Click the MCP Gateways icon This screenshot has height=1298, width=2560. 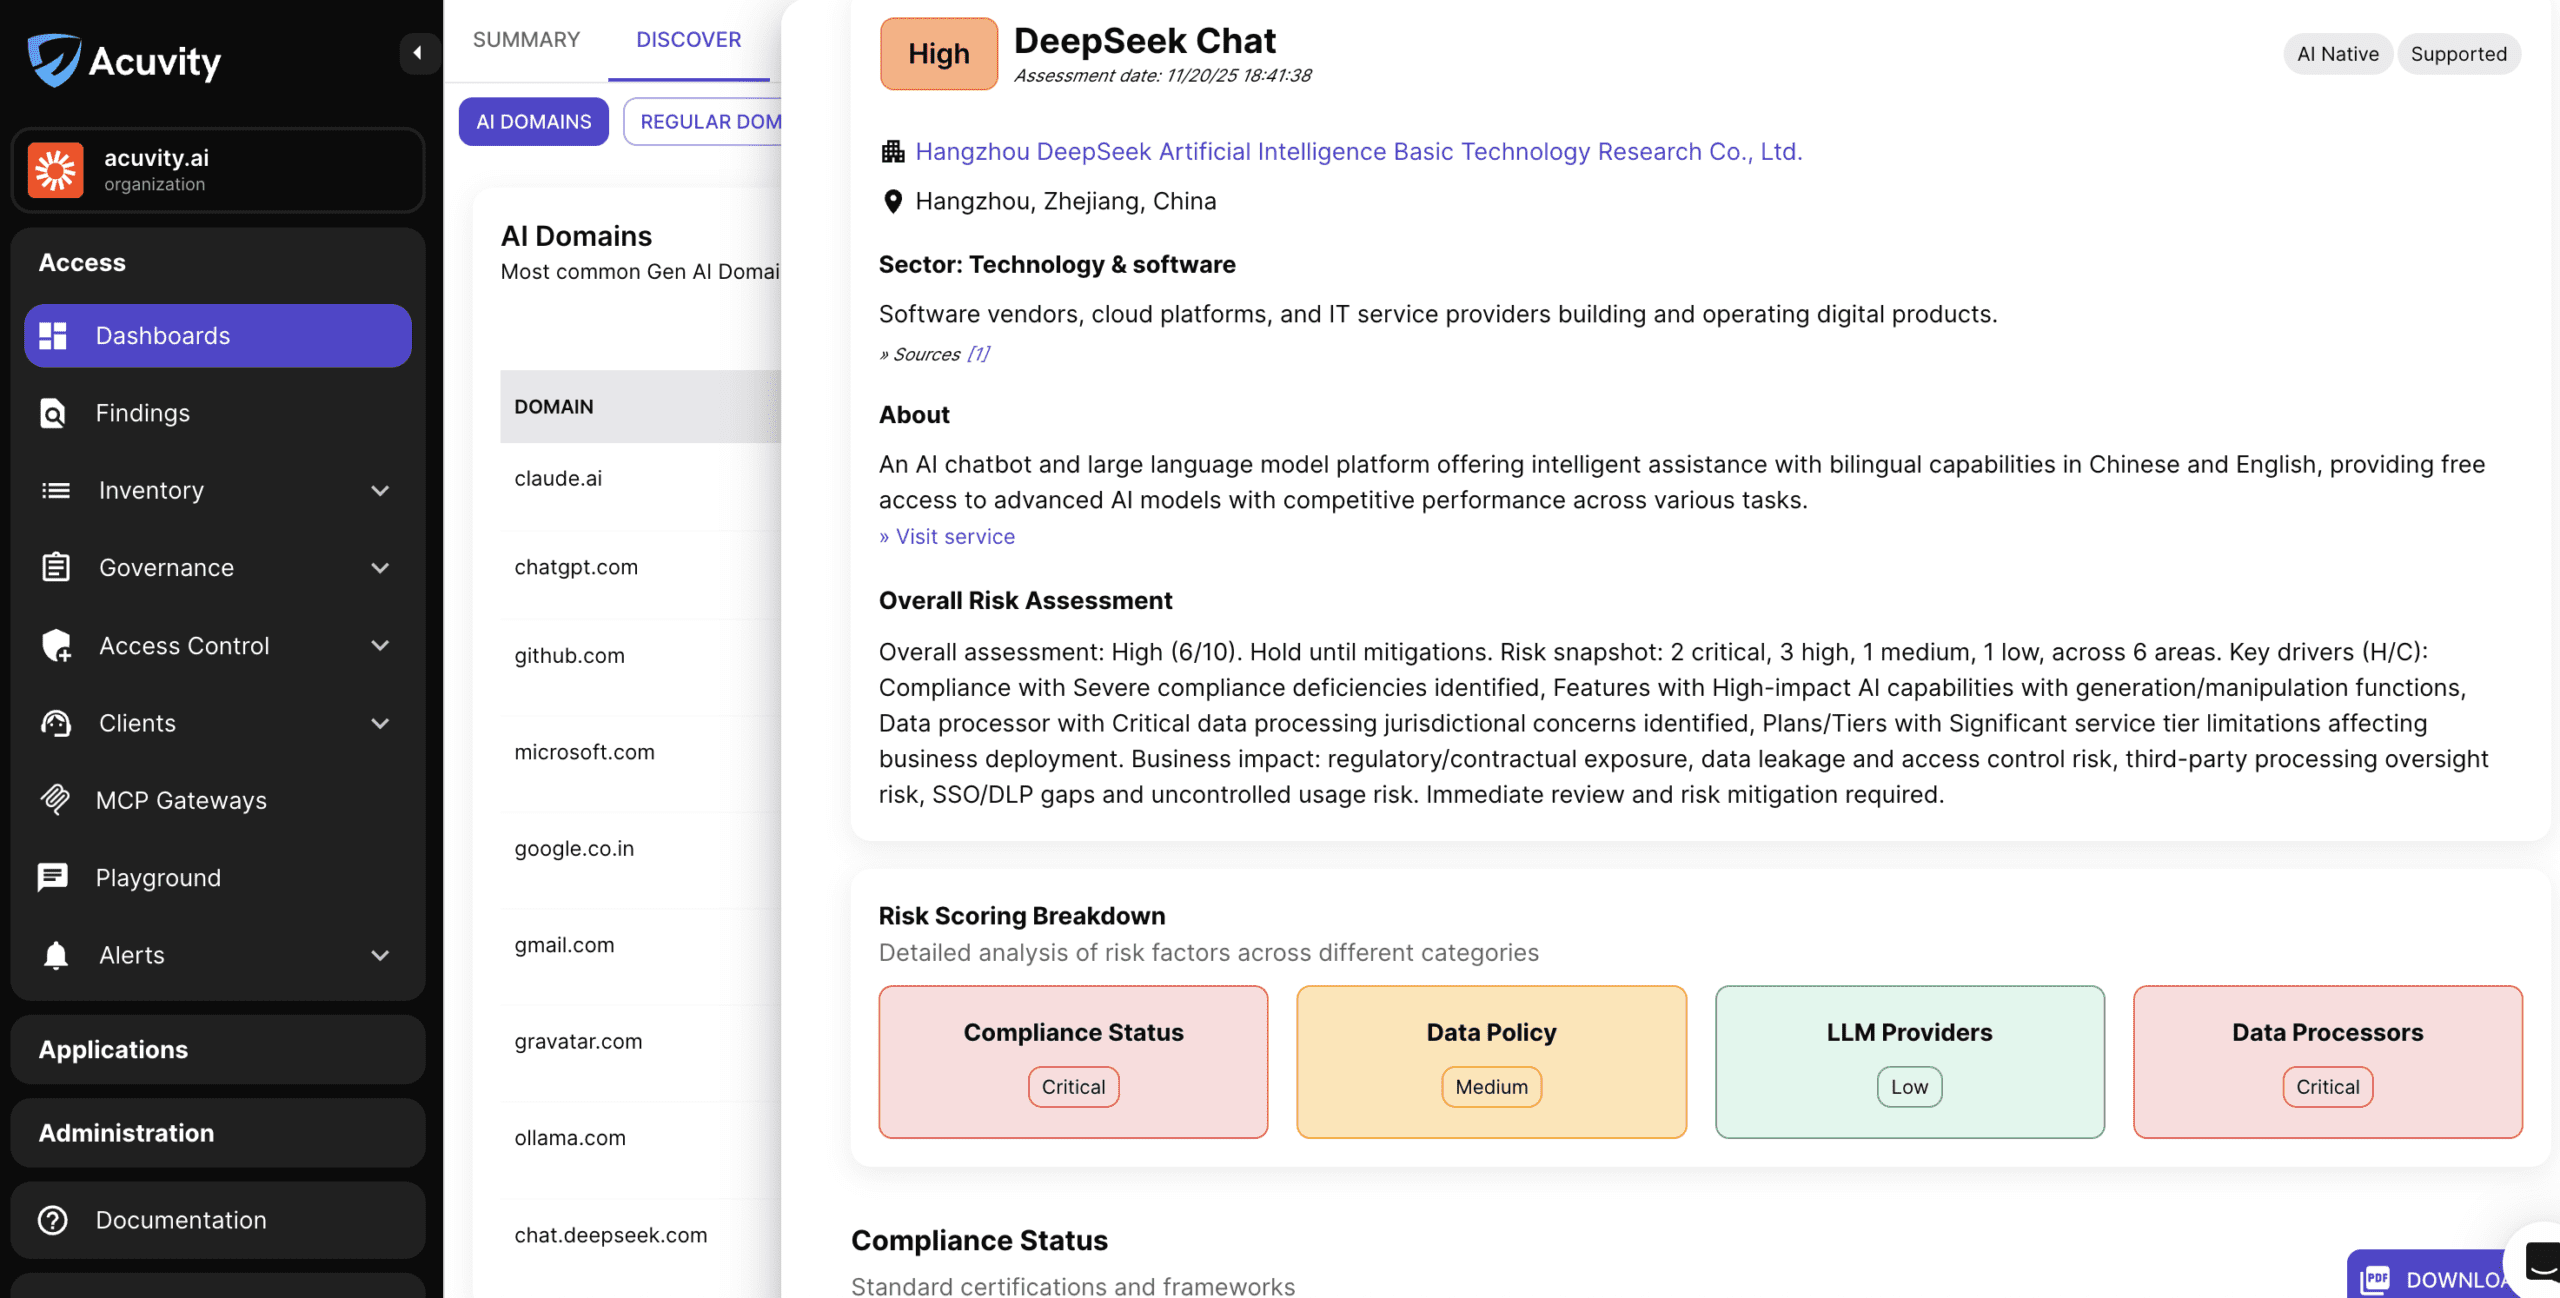point(55,799)
